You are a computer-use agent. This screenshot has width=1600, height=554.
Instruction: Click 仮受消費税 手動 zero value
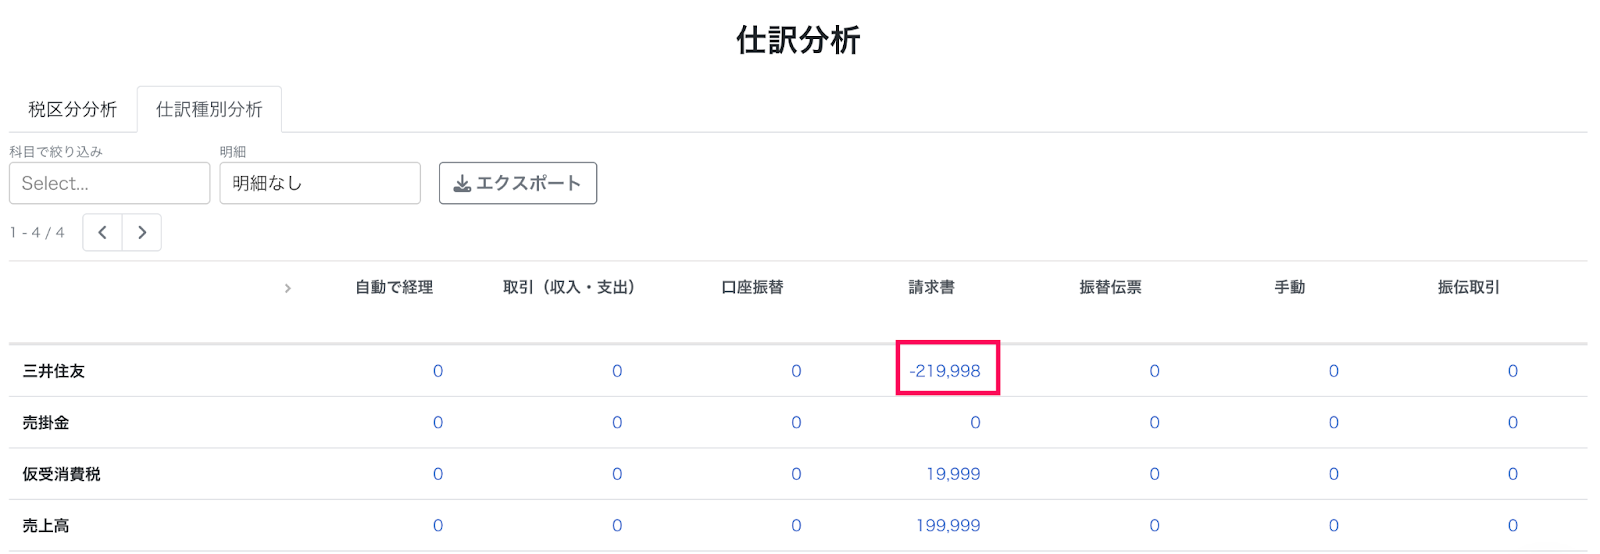click(x=1333, y=474)
